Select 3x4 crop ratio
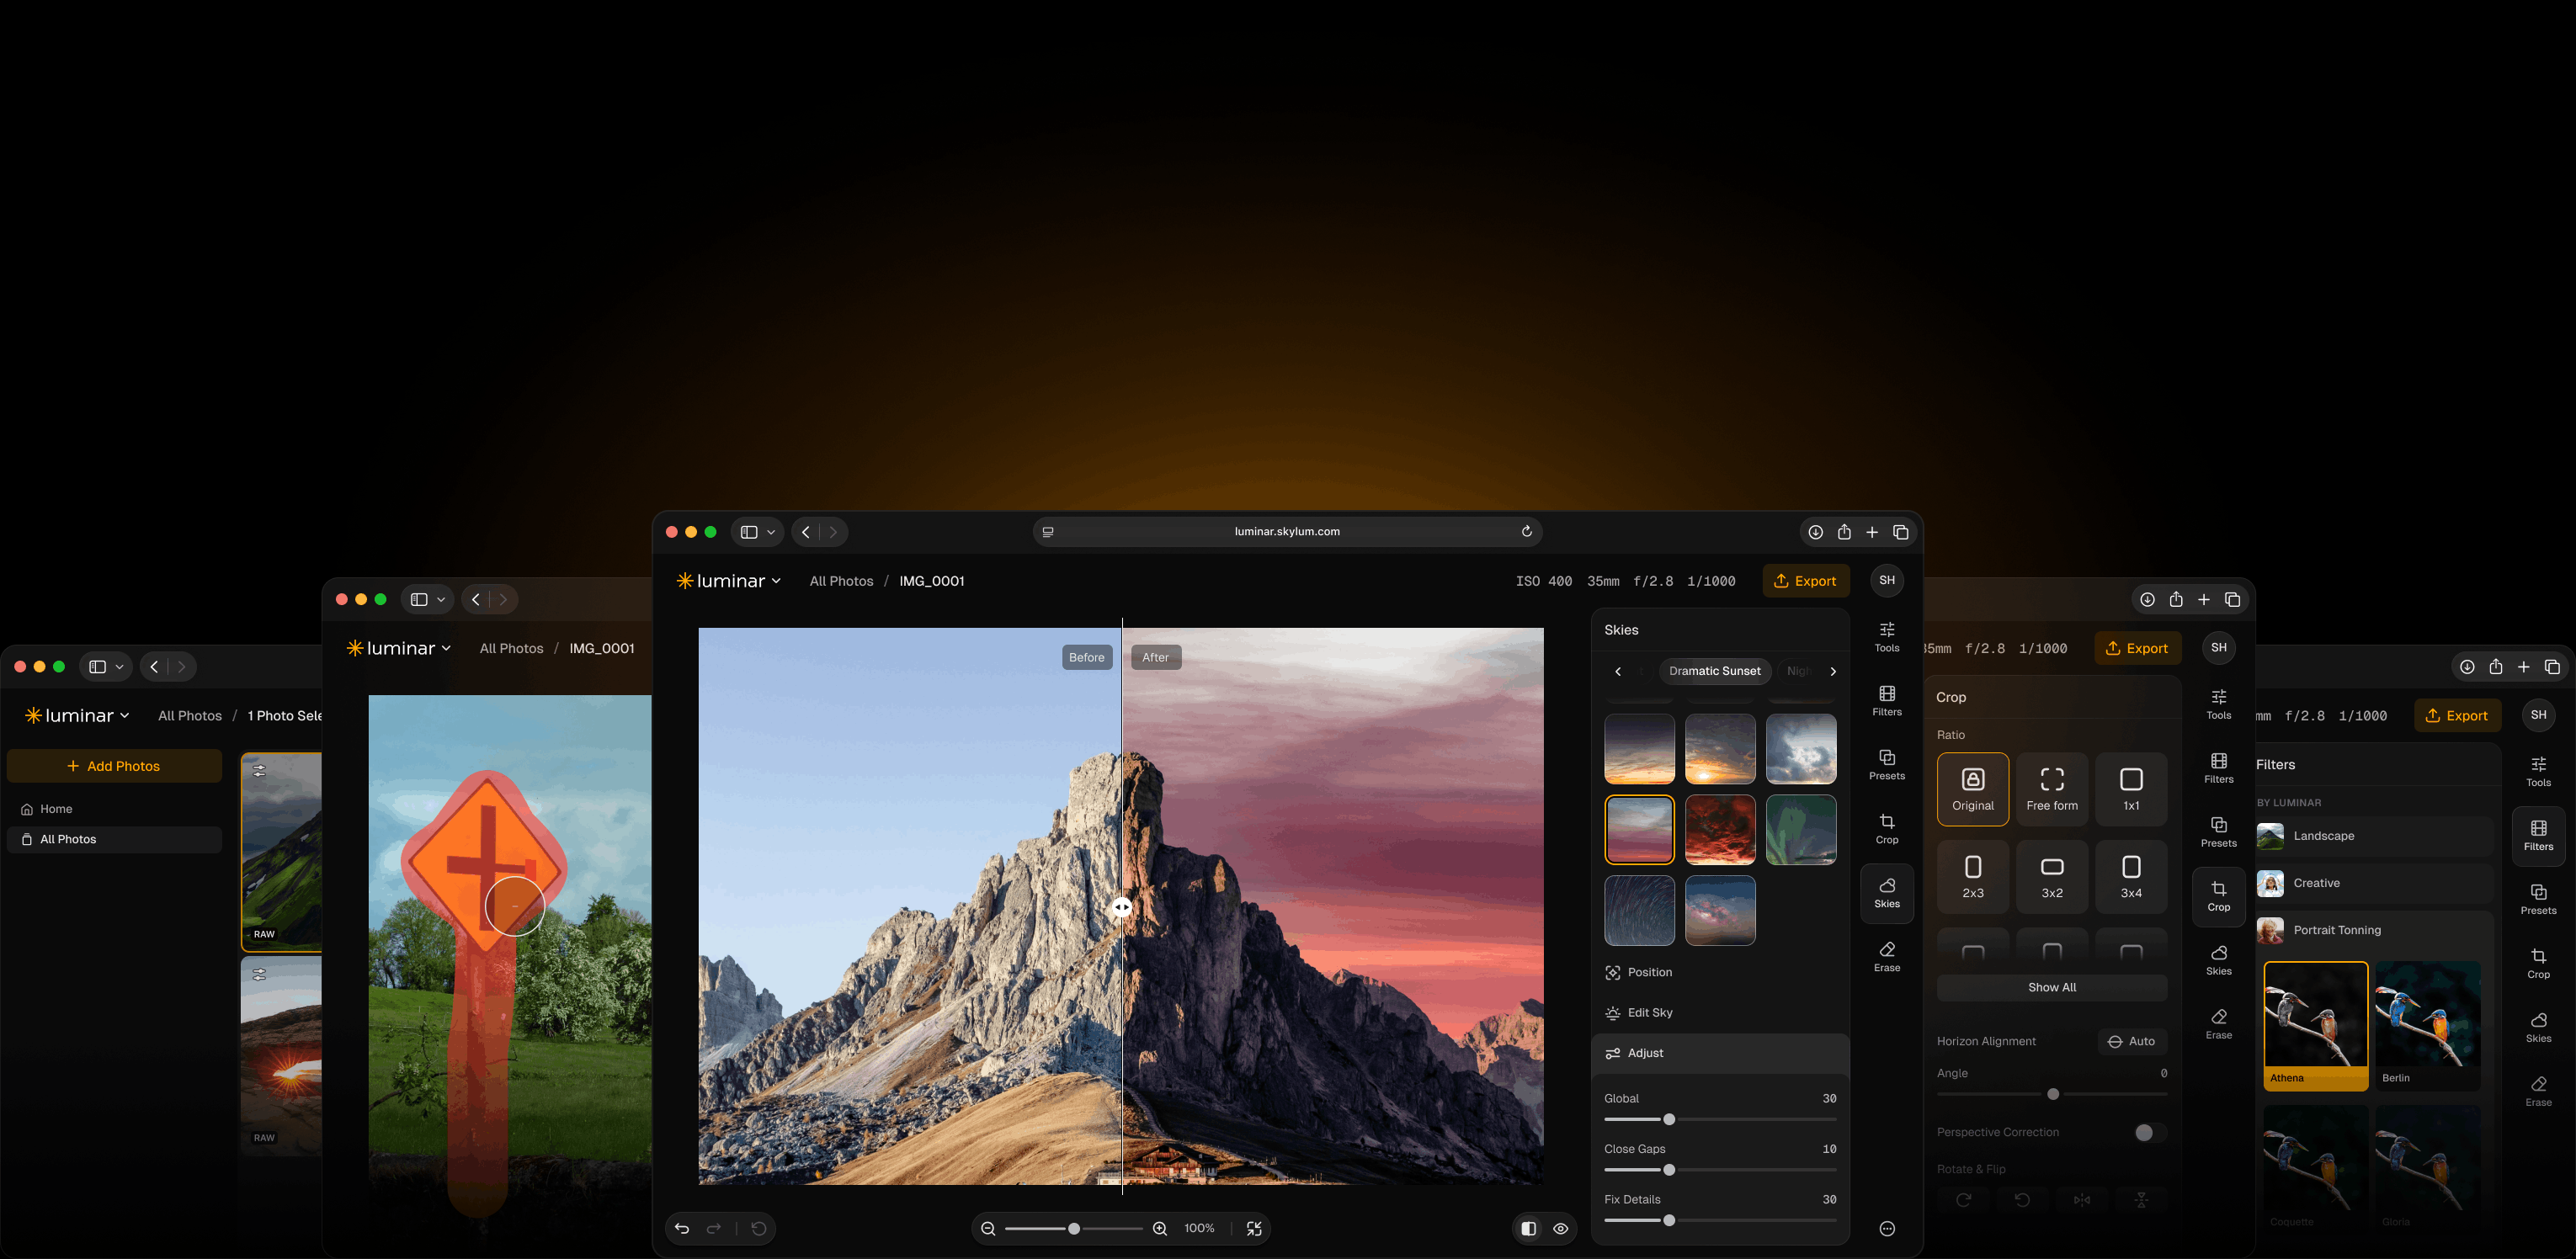This screenshot has width=2576, height=1259. tap(2131, 877)
